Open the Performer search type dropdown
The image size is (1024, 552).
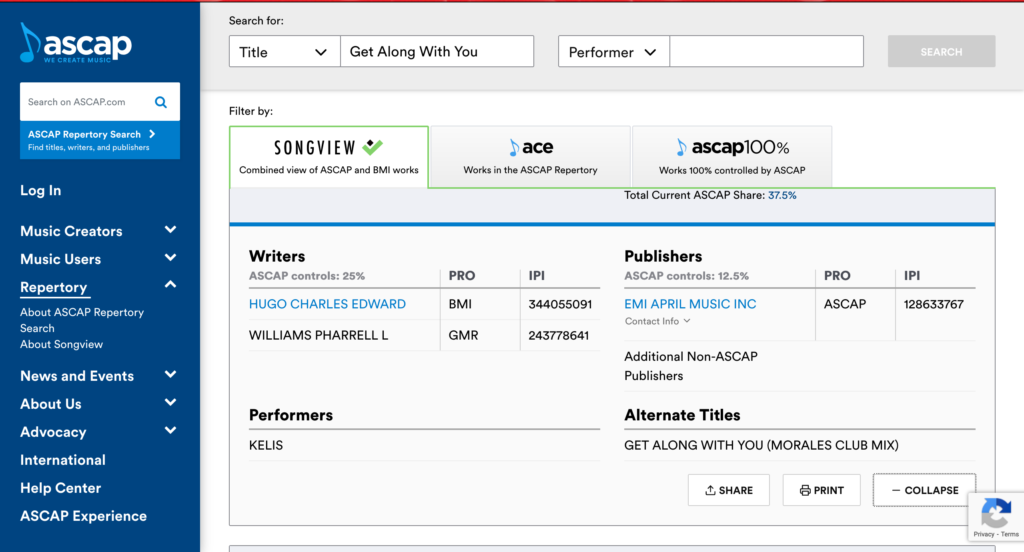pos(613,52)
